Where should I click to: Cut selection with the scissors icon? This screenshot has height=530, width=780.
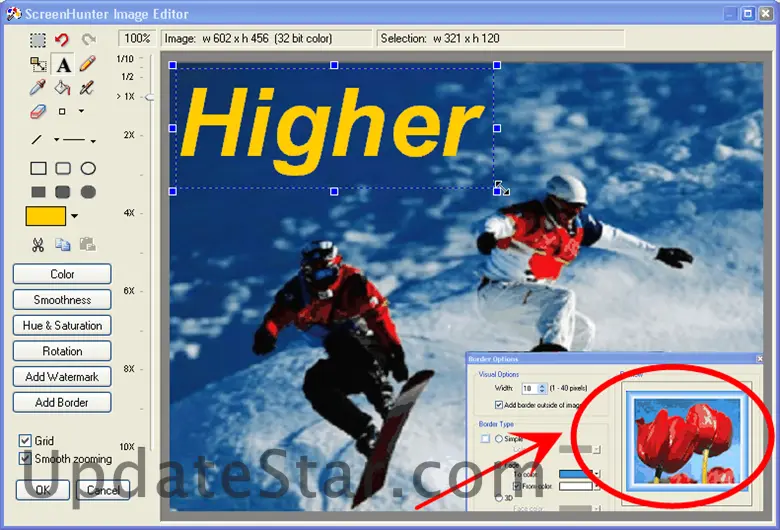pyautogui.click(x=38, y=245)
